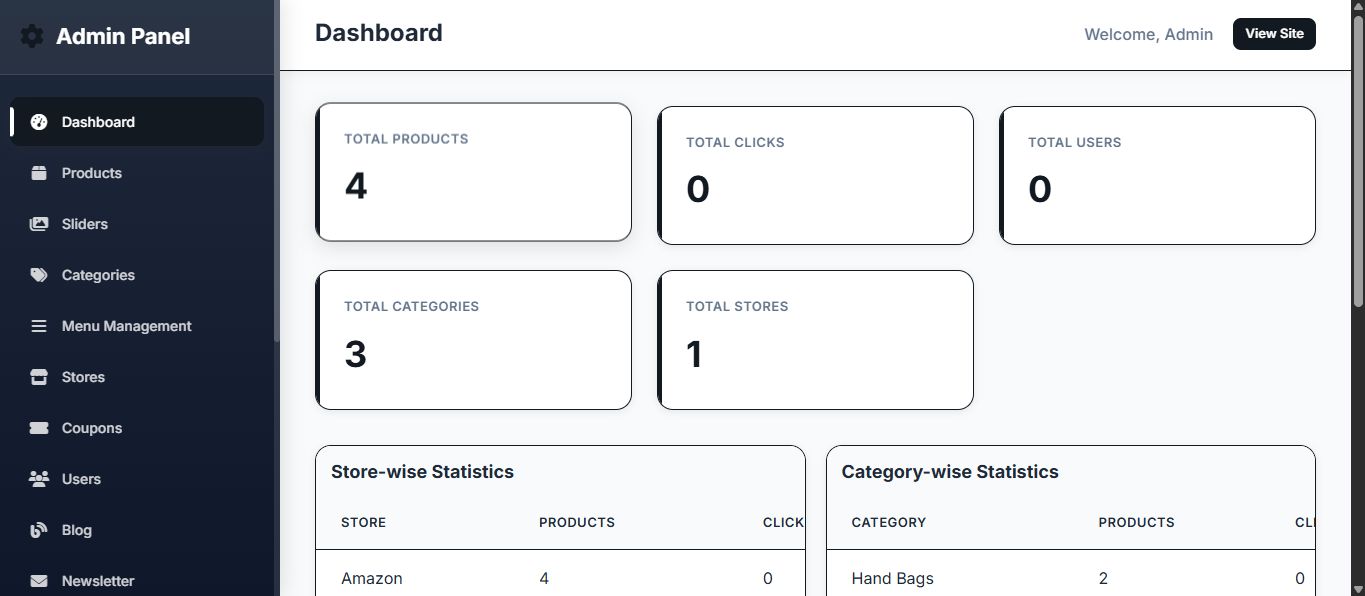
Task: Click the Hand Bags category row
Action: [1070, 578]
